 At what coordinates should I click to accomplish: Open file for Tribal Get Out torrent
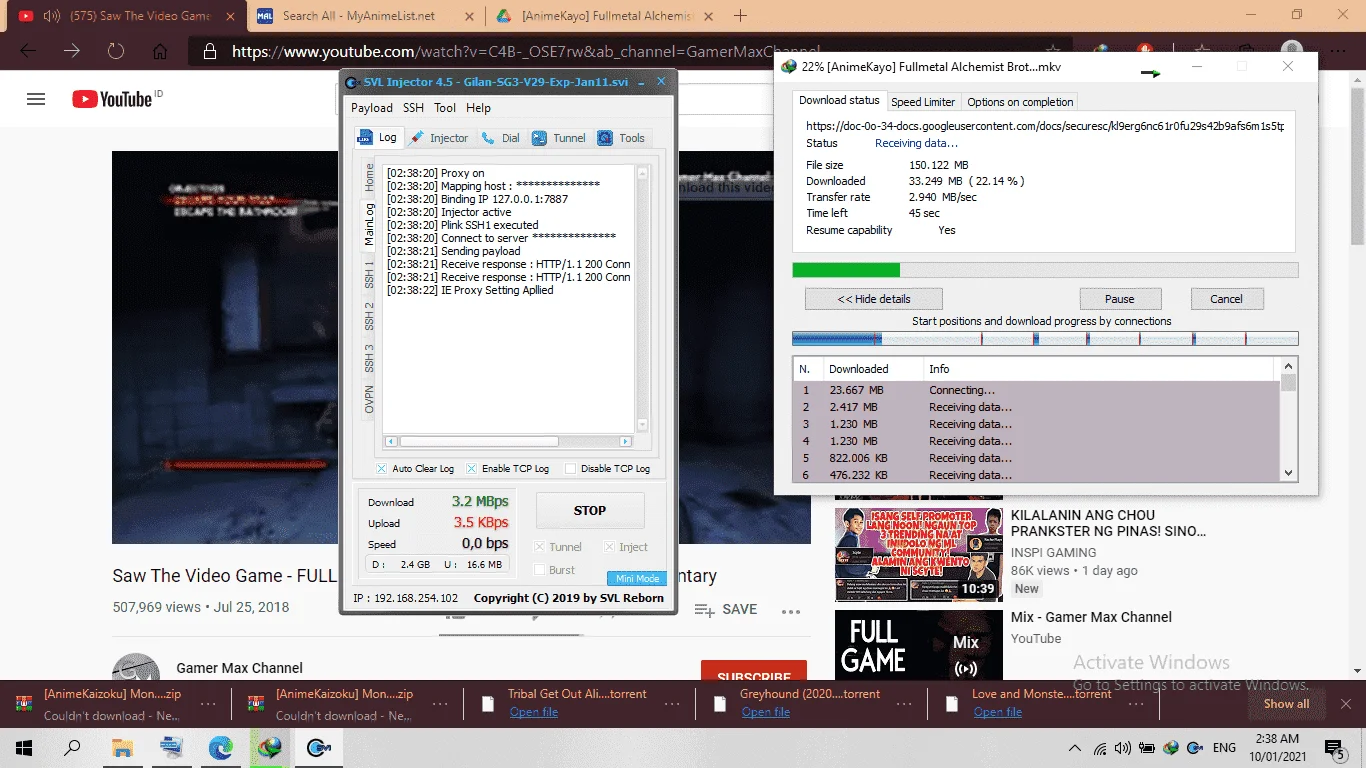[534, 713]
